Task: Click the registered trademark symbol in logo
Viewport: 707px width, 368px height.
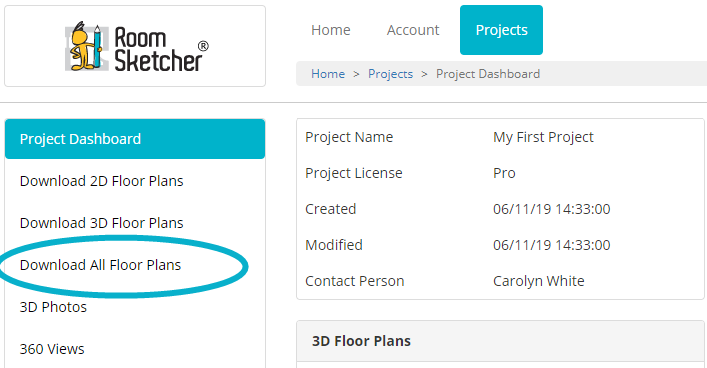Action: [x=203, y=46]
